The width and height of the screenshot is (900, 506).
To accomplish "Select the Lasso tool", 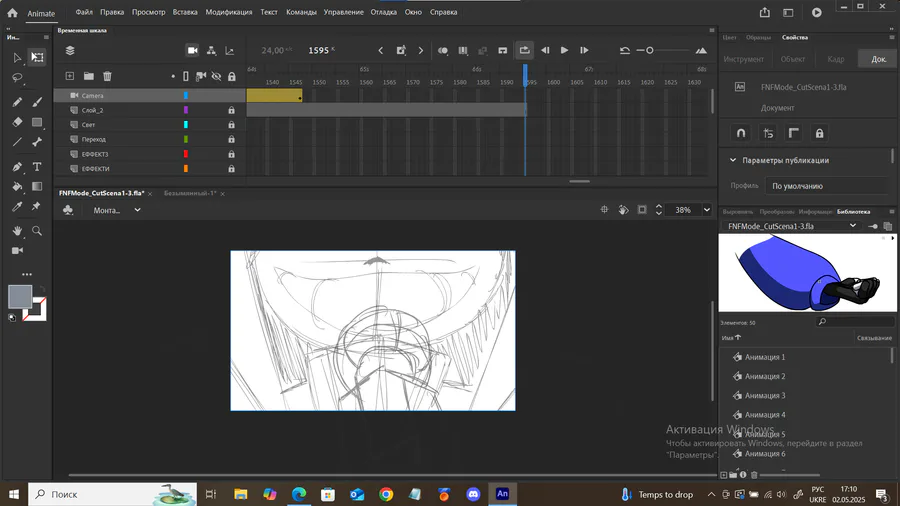I will coord(17,77).
